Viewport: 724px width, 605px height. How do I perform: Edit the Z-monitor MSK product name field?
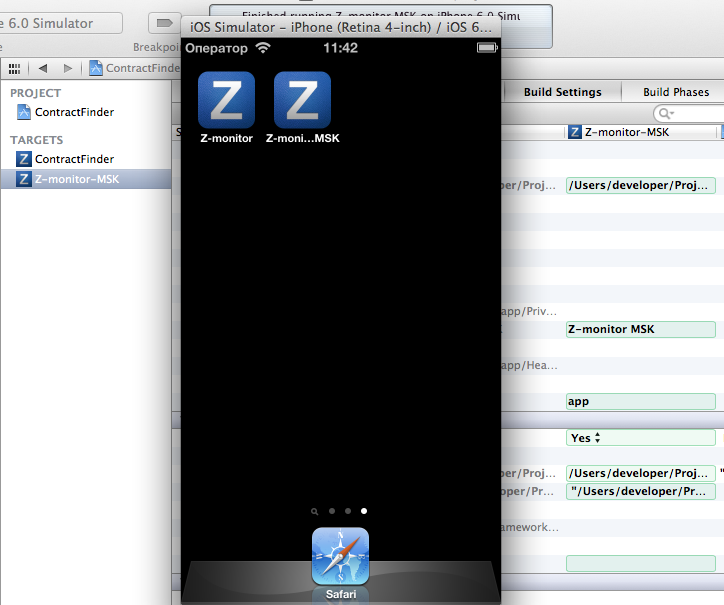click(640, 329)
